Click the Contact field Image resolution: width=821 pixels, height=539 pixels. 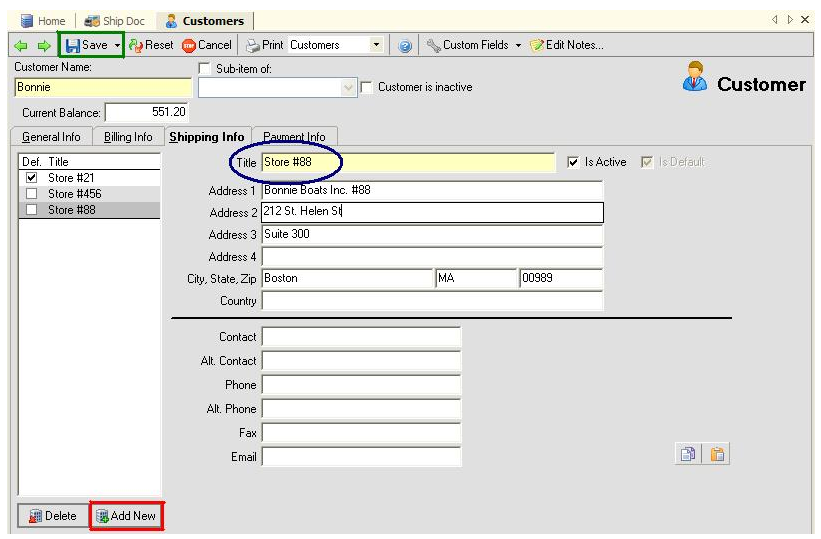point(361,337)
